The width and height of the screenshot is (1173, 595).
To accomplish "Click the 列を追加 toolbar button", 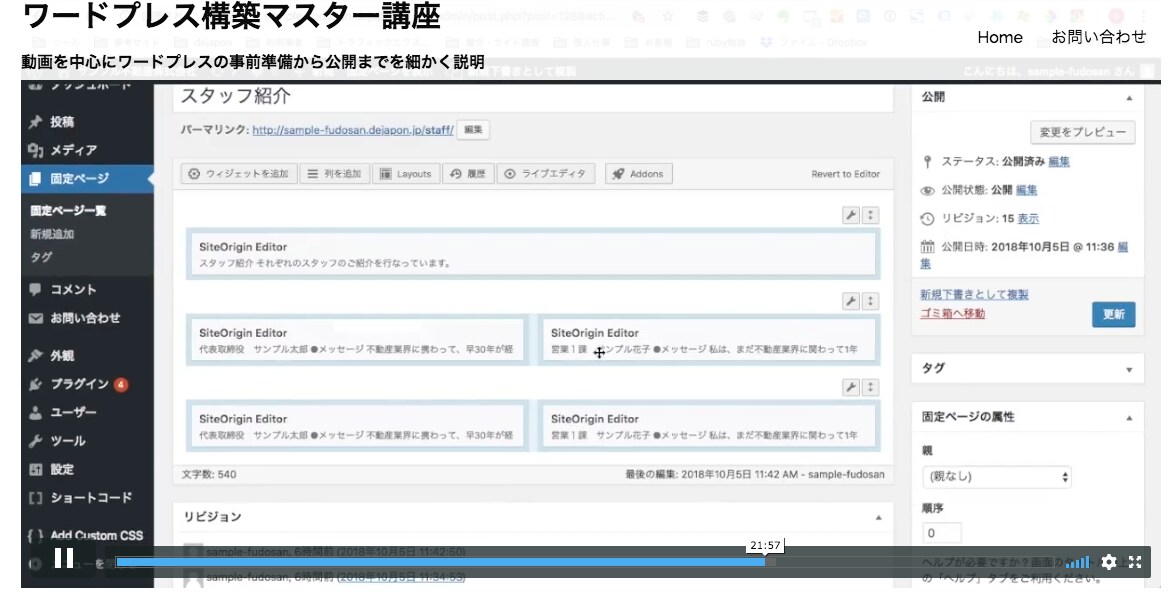I will point(335,174).
